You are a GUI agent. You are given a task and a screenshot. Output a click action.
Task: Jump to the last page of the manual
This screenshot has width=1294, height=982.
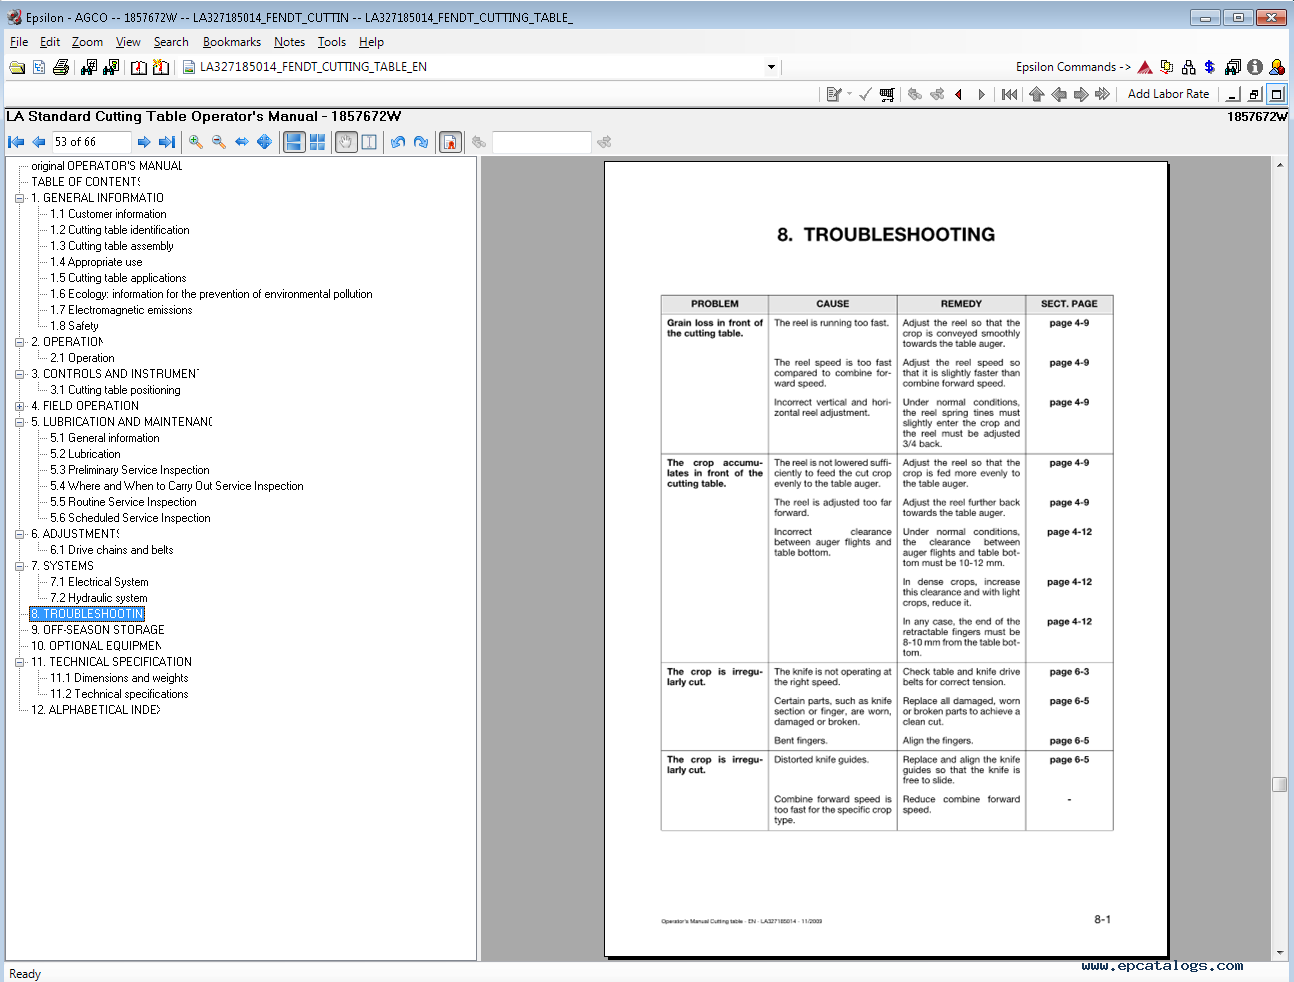167,142
